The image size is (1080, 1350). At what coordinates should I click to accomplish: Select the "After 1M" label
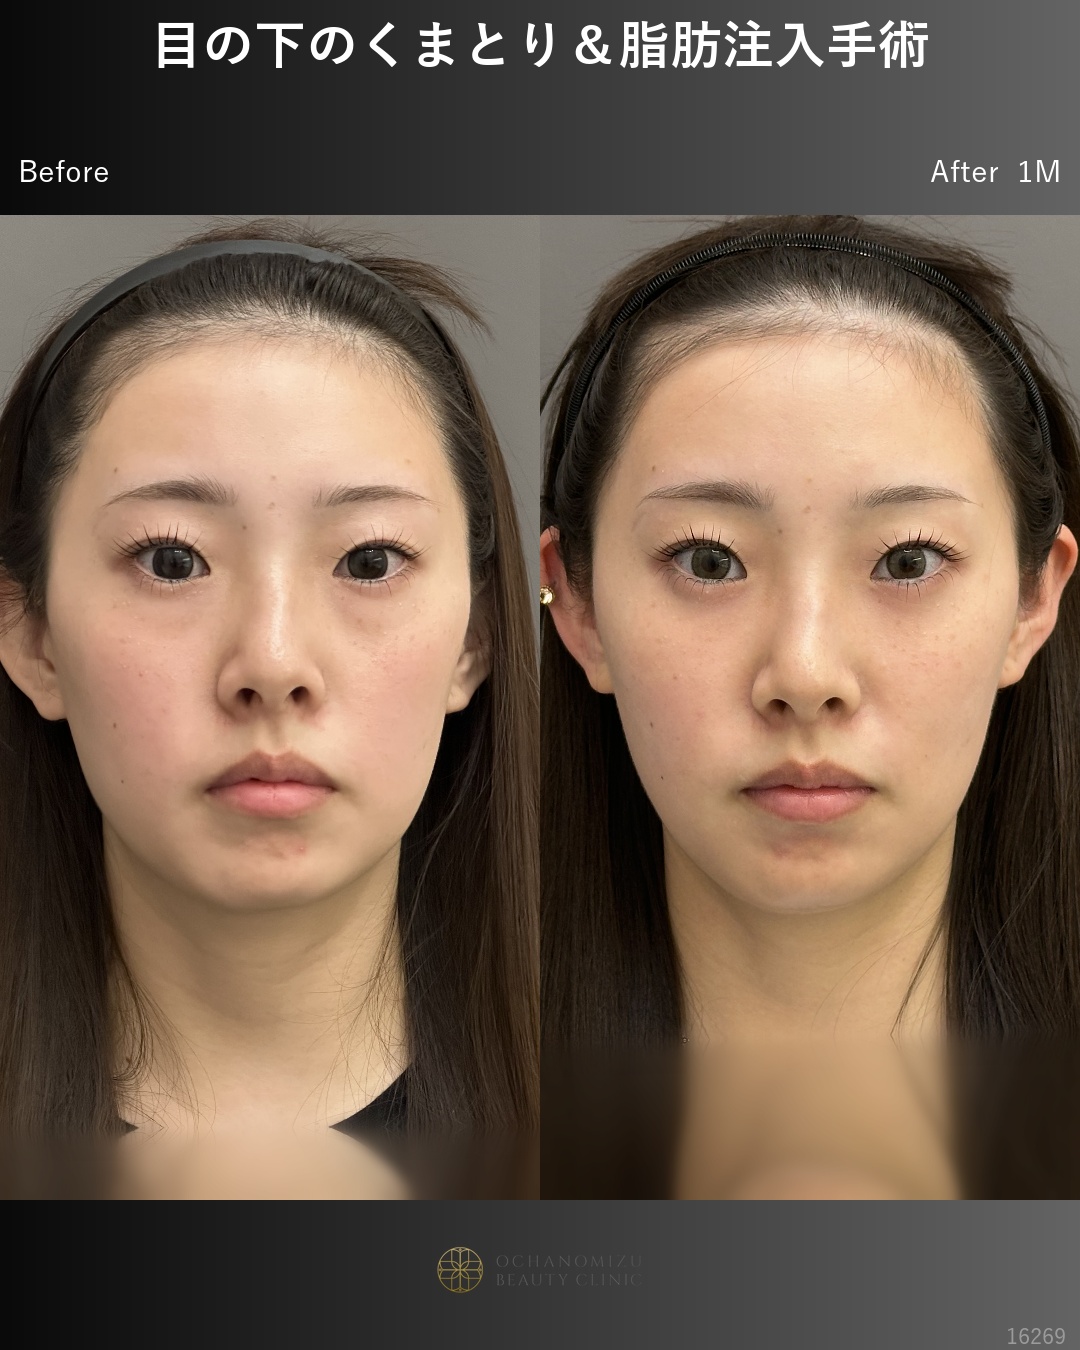pyautogui.click(x=995, y=172)
